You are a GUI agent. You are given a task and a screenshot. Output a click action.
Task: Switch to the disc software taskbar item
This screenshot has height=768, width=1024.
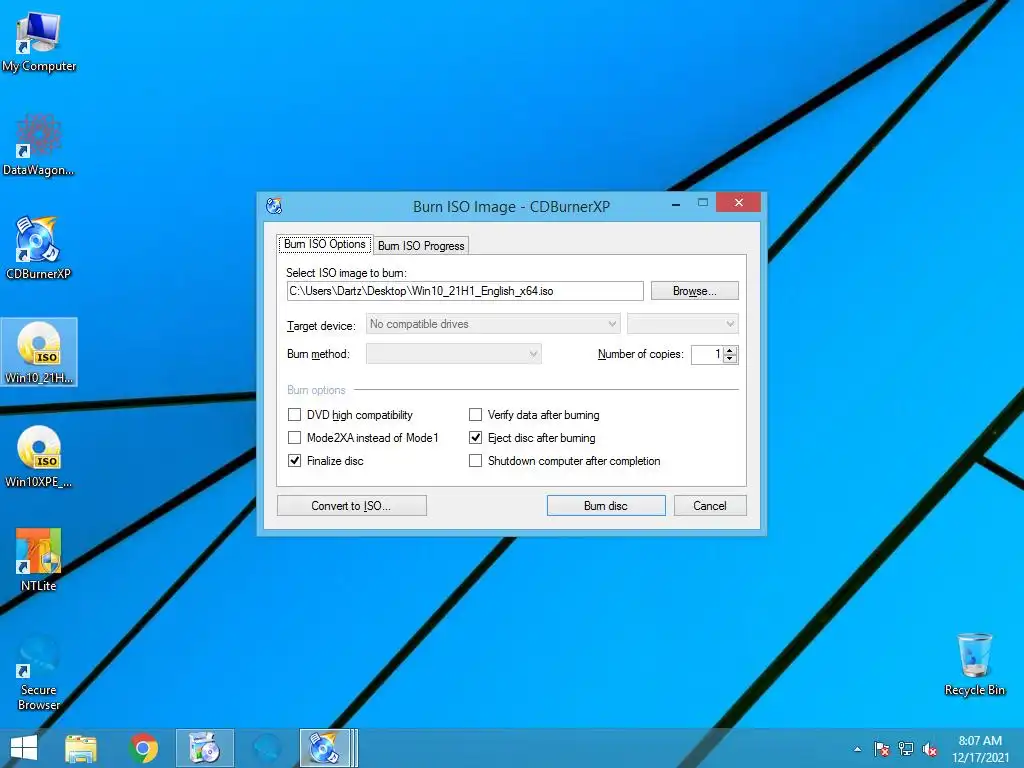pos(204,748)
